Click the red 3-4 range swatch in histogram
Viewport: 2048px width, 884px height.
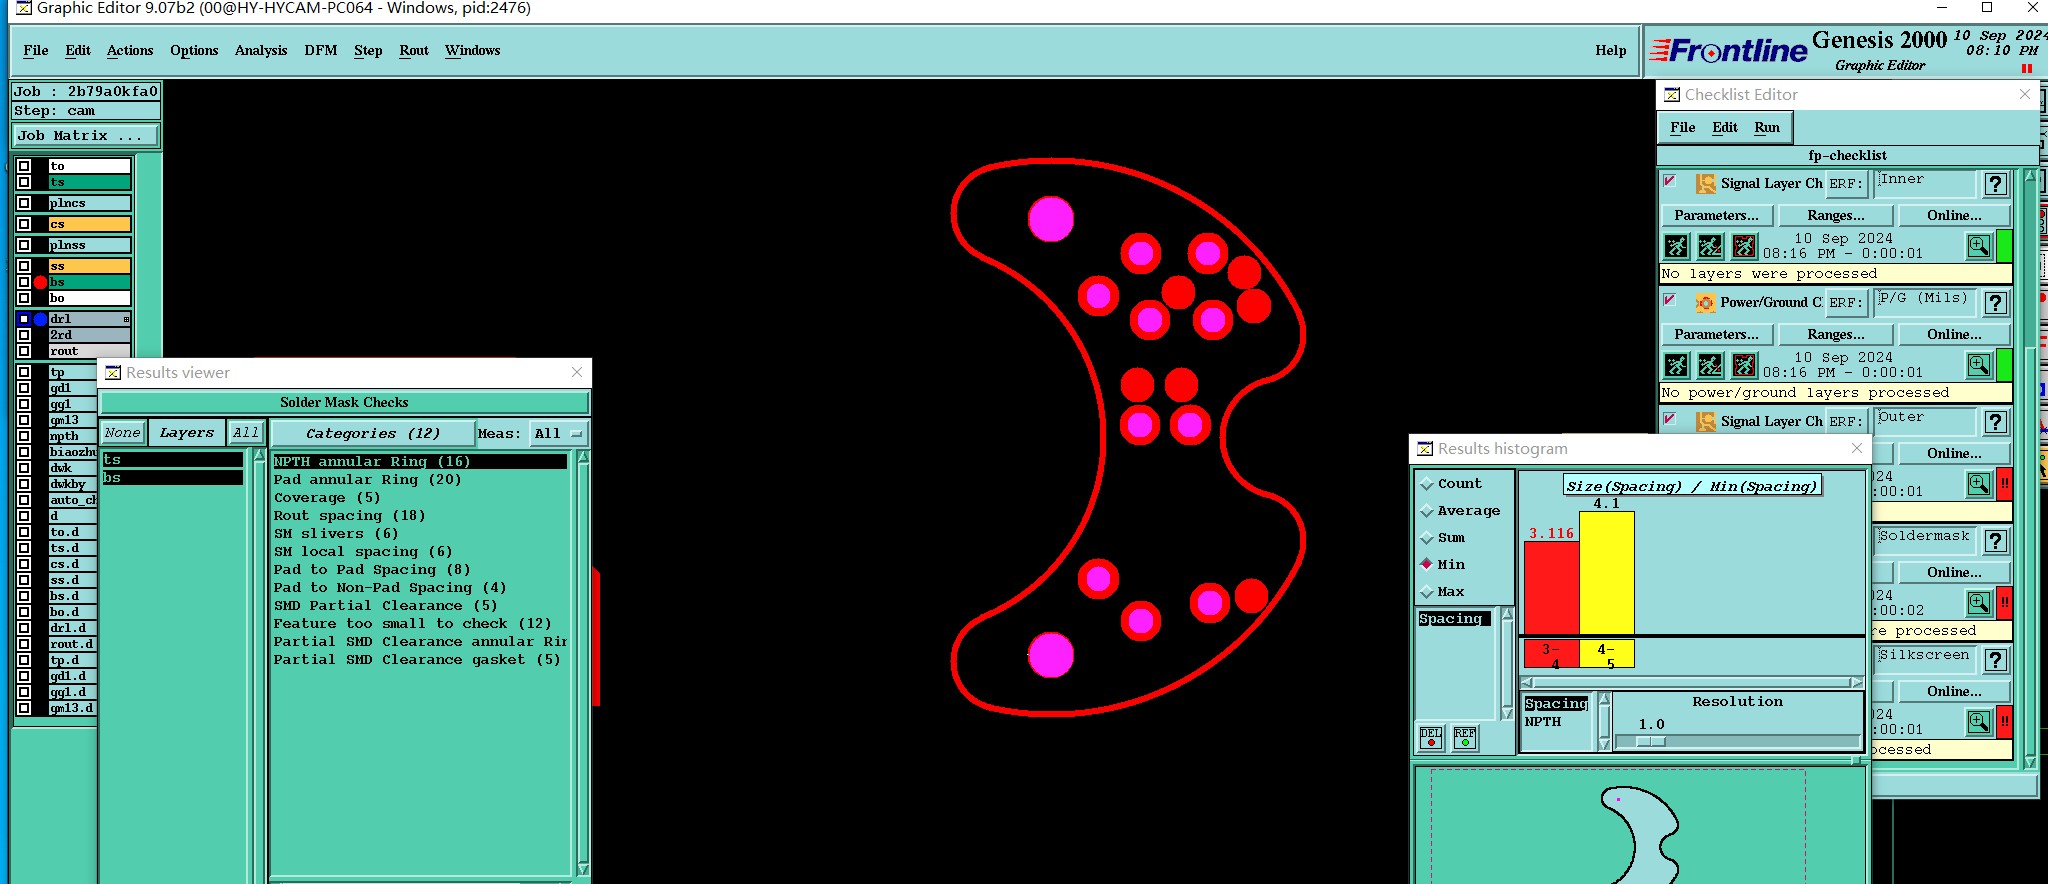[1551, 654]
